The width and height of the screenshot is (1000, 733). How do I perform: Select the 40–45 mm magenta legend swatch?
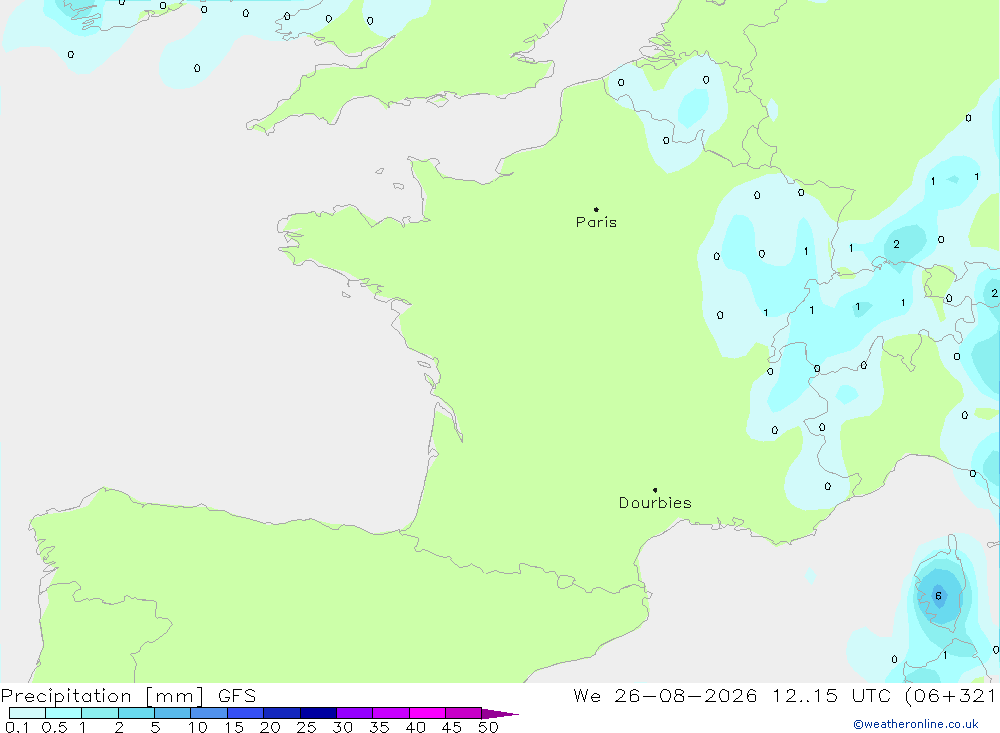click(427, 713)
